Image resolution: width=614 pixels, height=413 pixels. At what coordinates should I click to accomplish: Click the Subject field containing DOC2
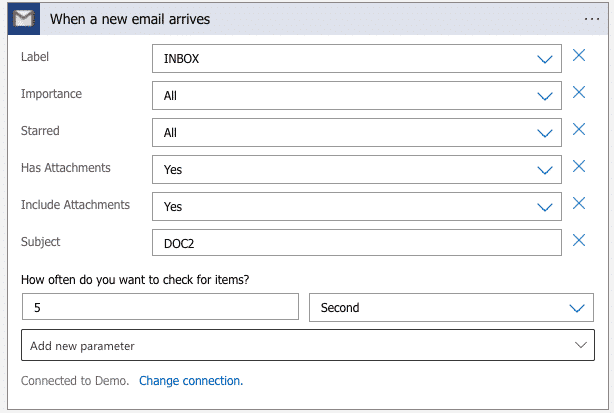click(x=357, y=243)
